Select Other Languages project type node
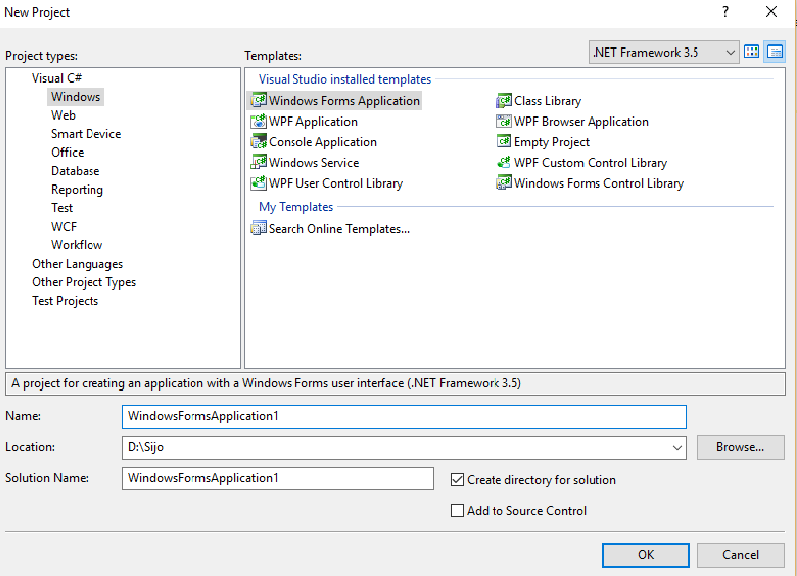The width and height of the screenshot is (797, 576). [77, 264]
